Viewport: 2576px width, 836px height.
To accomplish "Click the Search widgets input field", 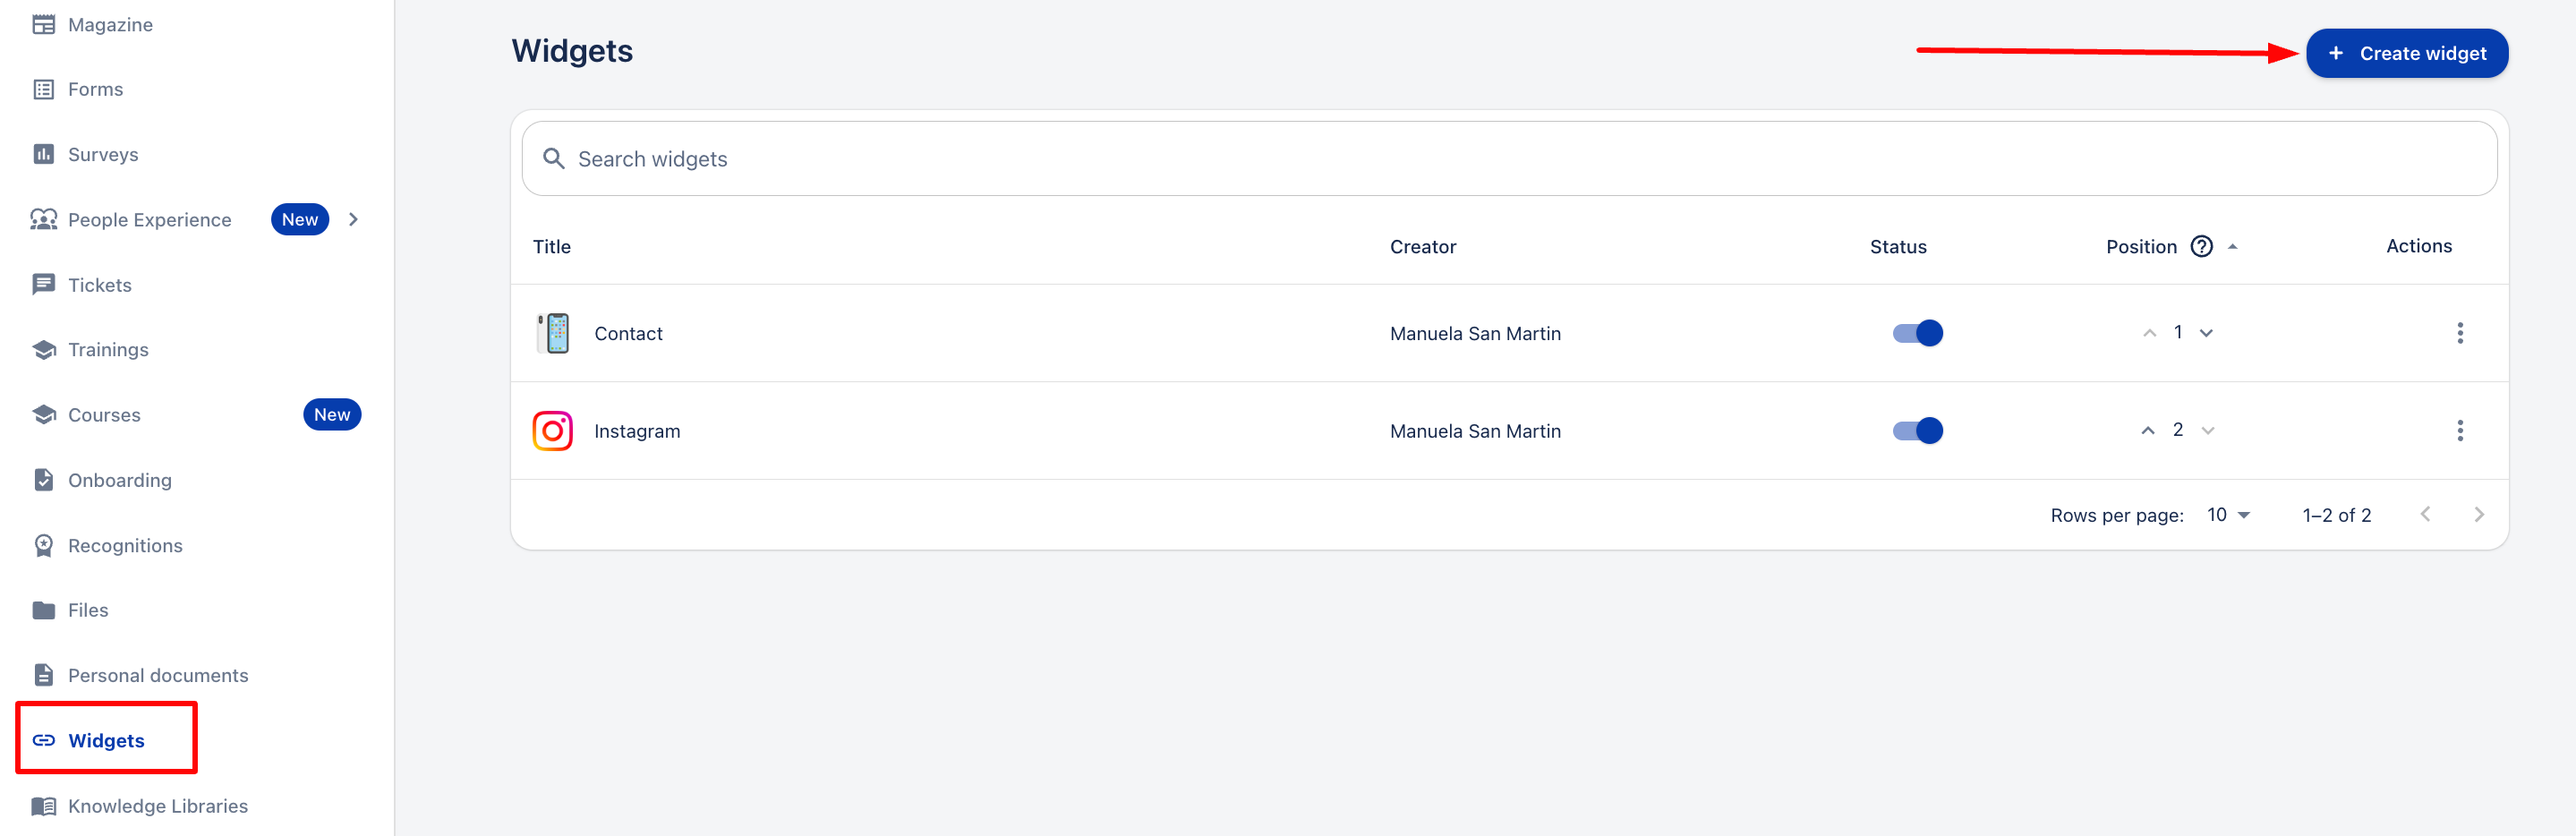I will click(1508, 159).
